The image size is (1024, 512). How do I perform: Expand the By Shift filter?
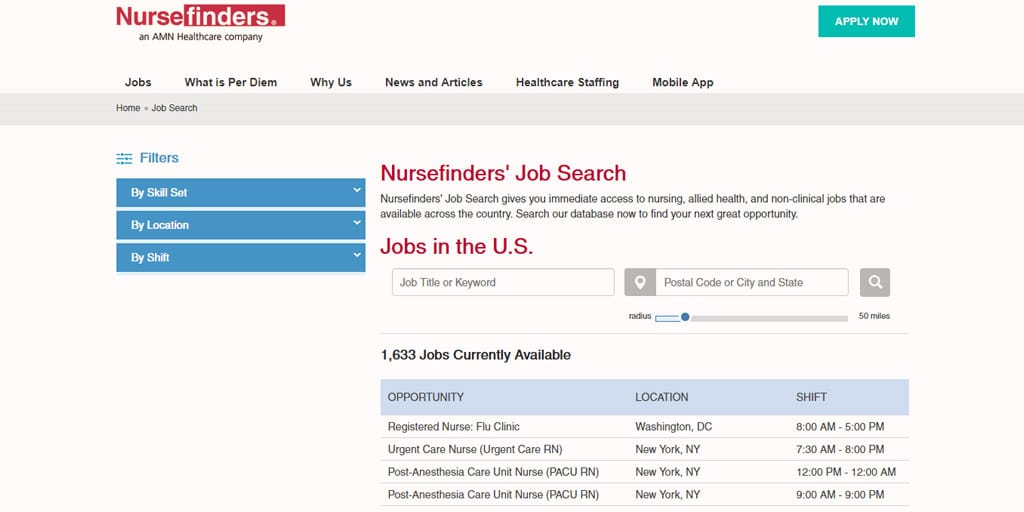pos(240,257)
